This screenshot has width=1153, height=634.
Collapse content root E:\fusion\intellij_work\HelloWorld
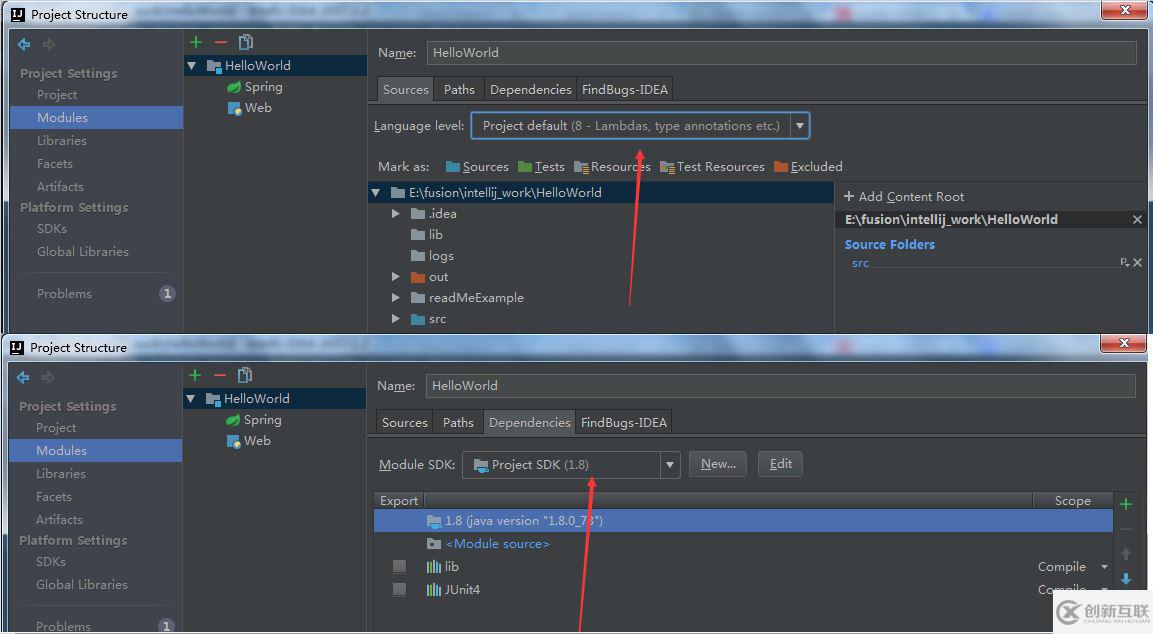[x=376, y=193]
